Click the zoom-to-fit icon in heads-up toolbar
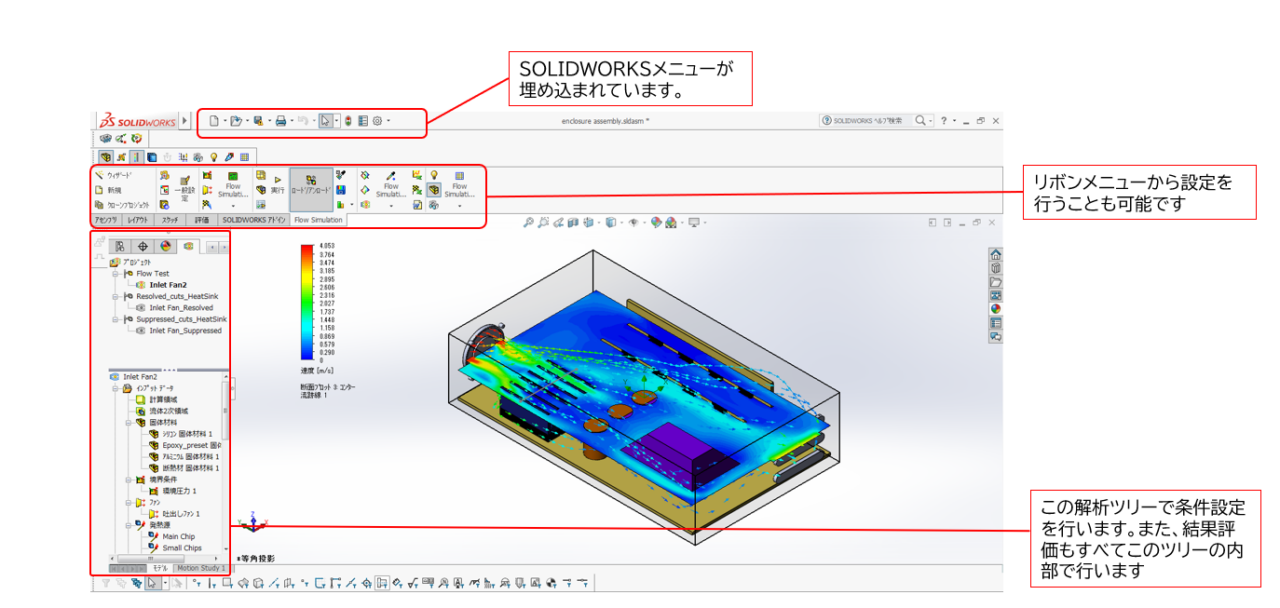Image resolution: width=1280 pixels, height=608 pixels. point(528,222)
